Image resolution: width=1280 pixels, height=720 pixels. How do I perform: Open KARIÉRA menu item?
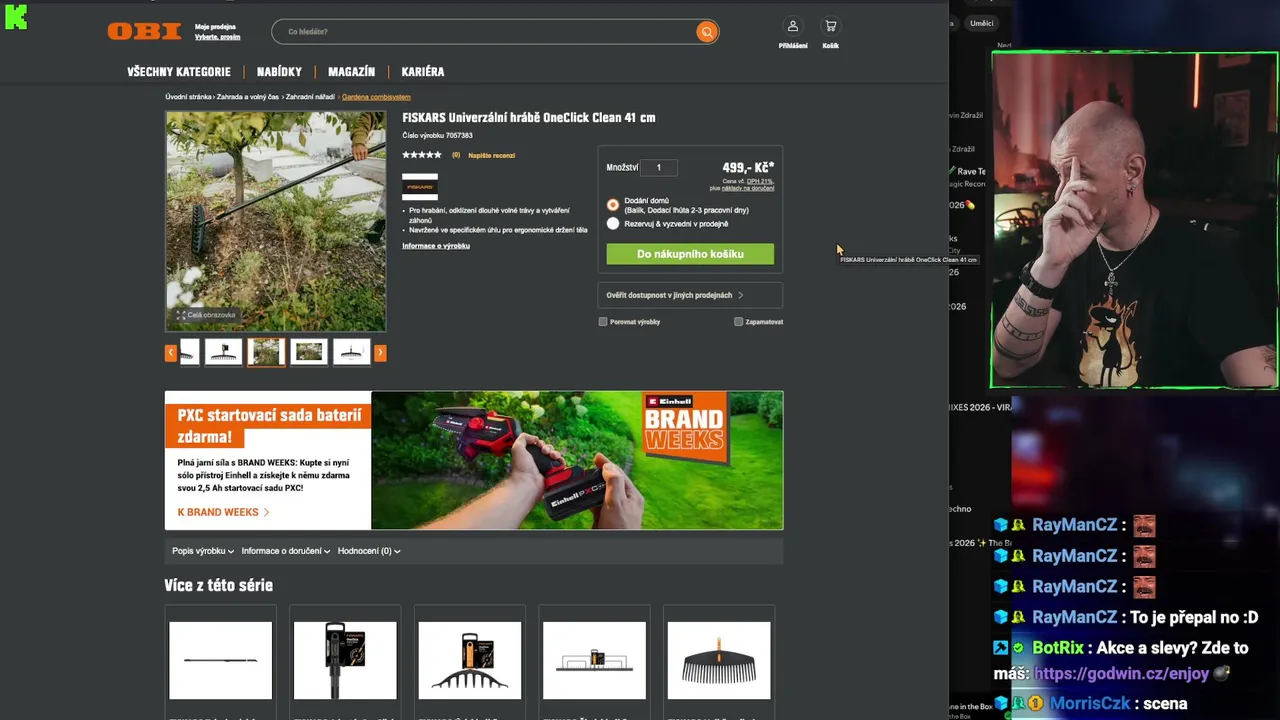pos(423,72)
